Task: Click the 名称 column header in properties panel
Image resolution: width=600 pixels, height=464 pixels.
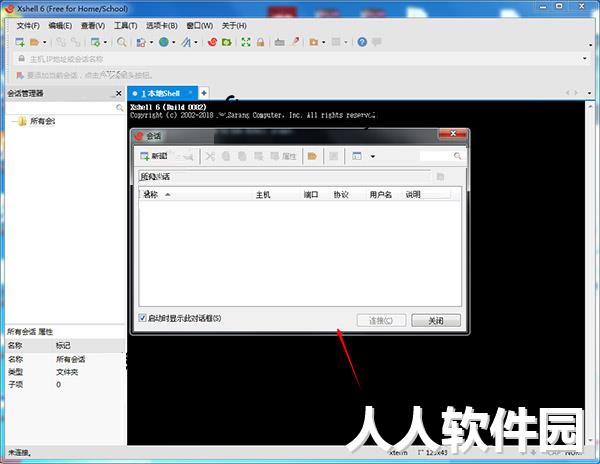Action: [x=30, y=345]
